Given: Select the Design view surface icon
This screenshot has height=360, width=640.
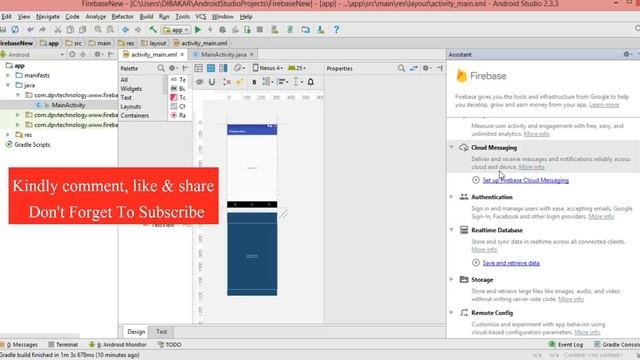Looking at the screenshot, I should tap(198, 68).
